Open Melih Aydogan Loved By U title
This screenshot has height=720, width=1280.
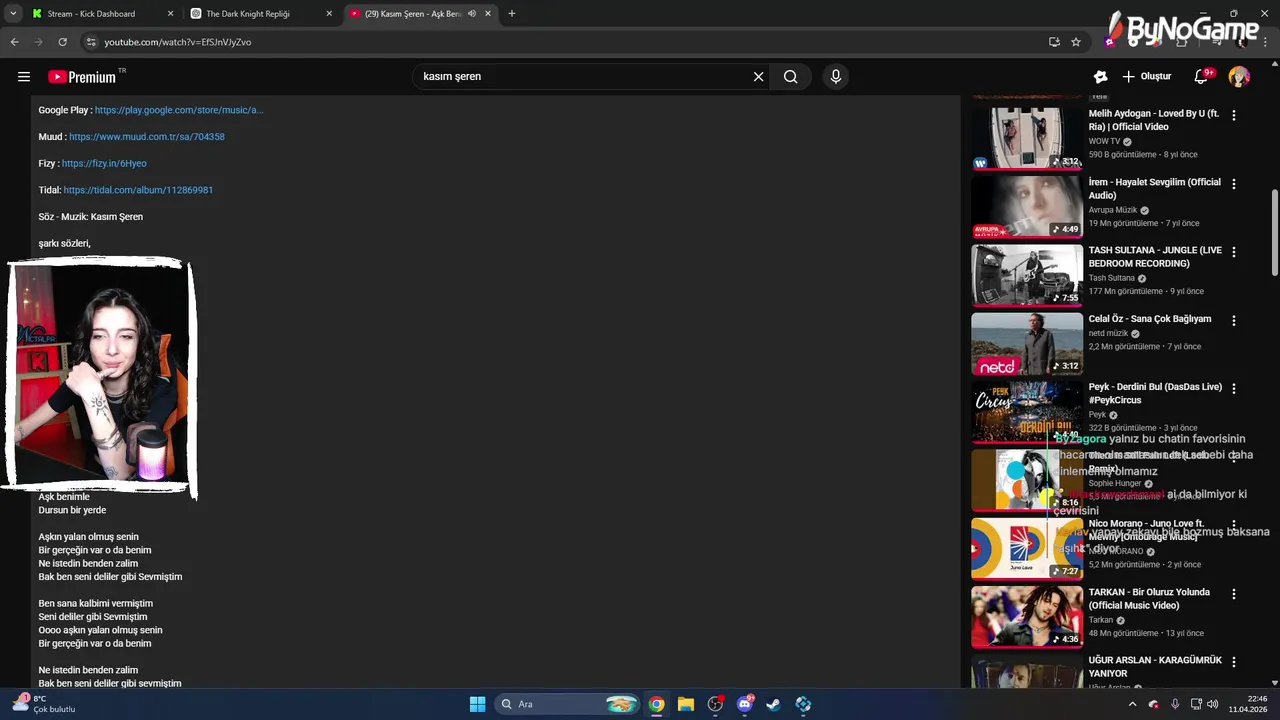(x=1154, y=120)
